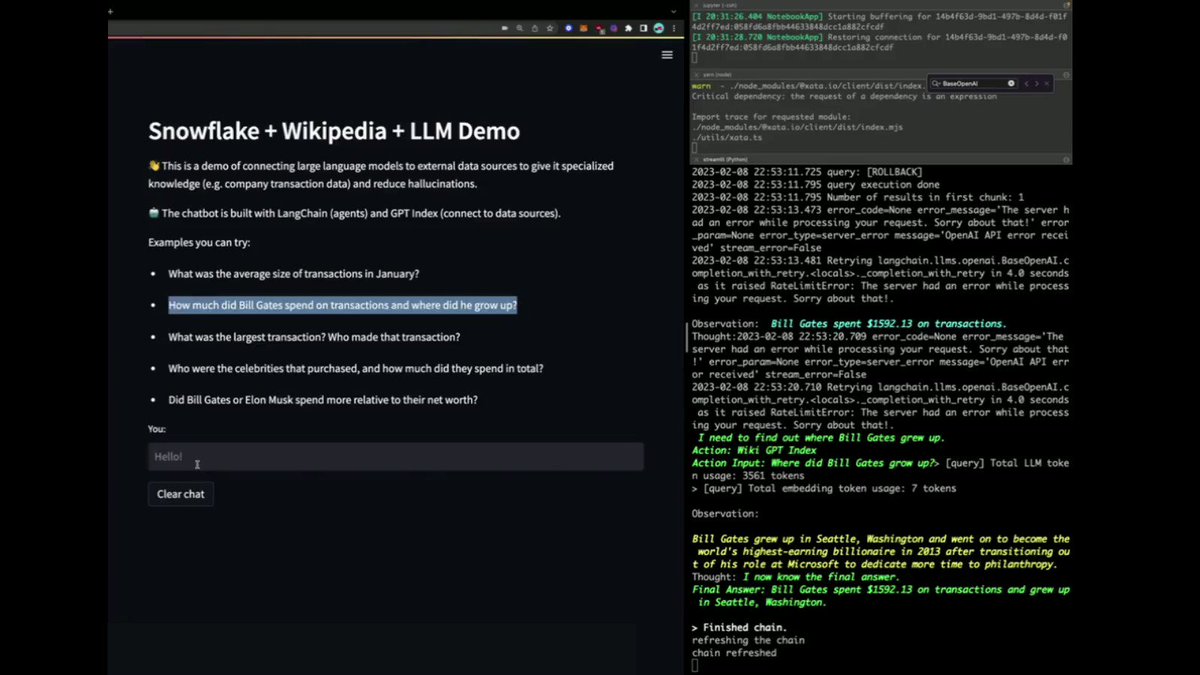This screenshot has width=1200, height=675.
Task: Click 'Total embedding token usage: 7 tokens' line
Action: click(x=824, y=489)
